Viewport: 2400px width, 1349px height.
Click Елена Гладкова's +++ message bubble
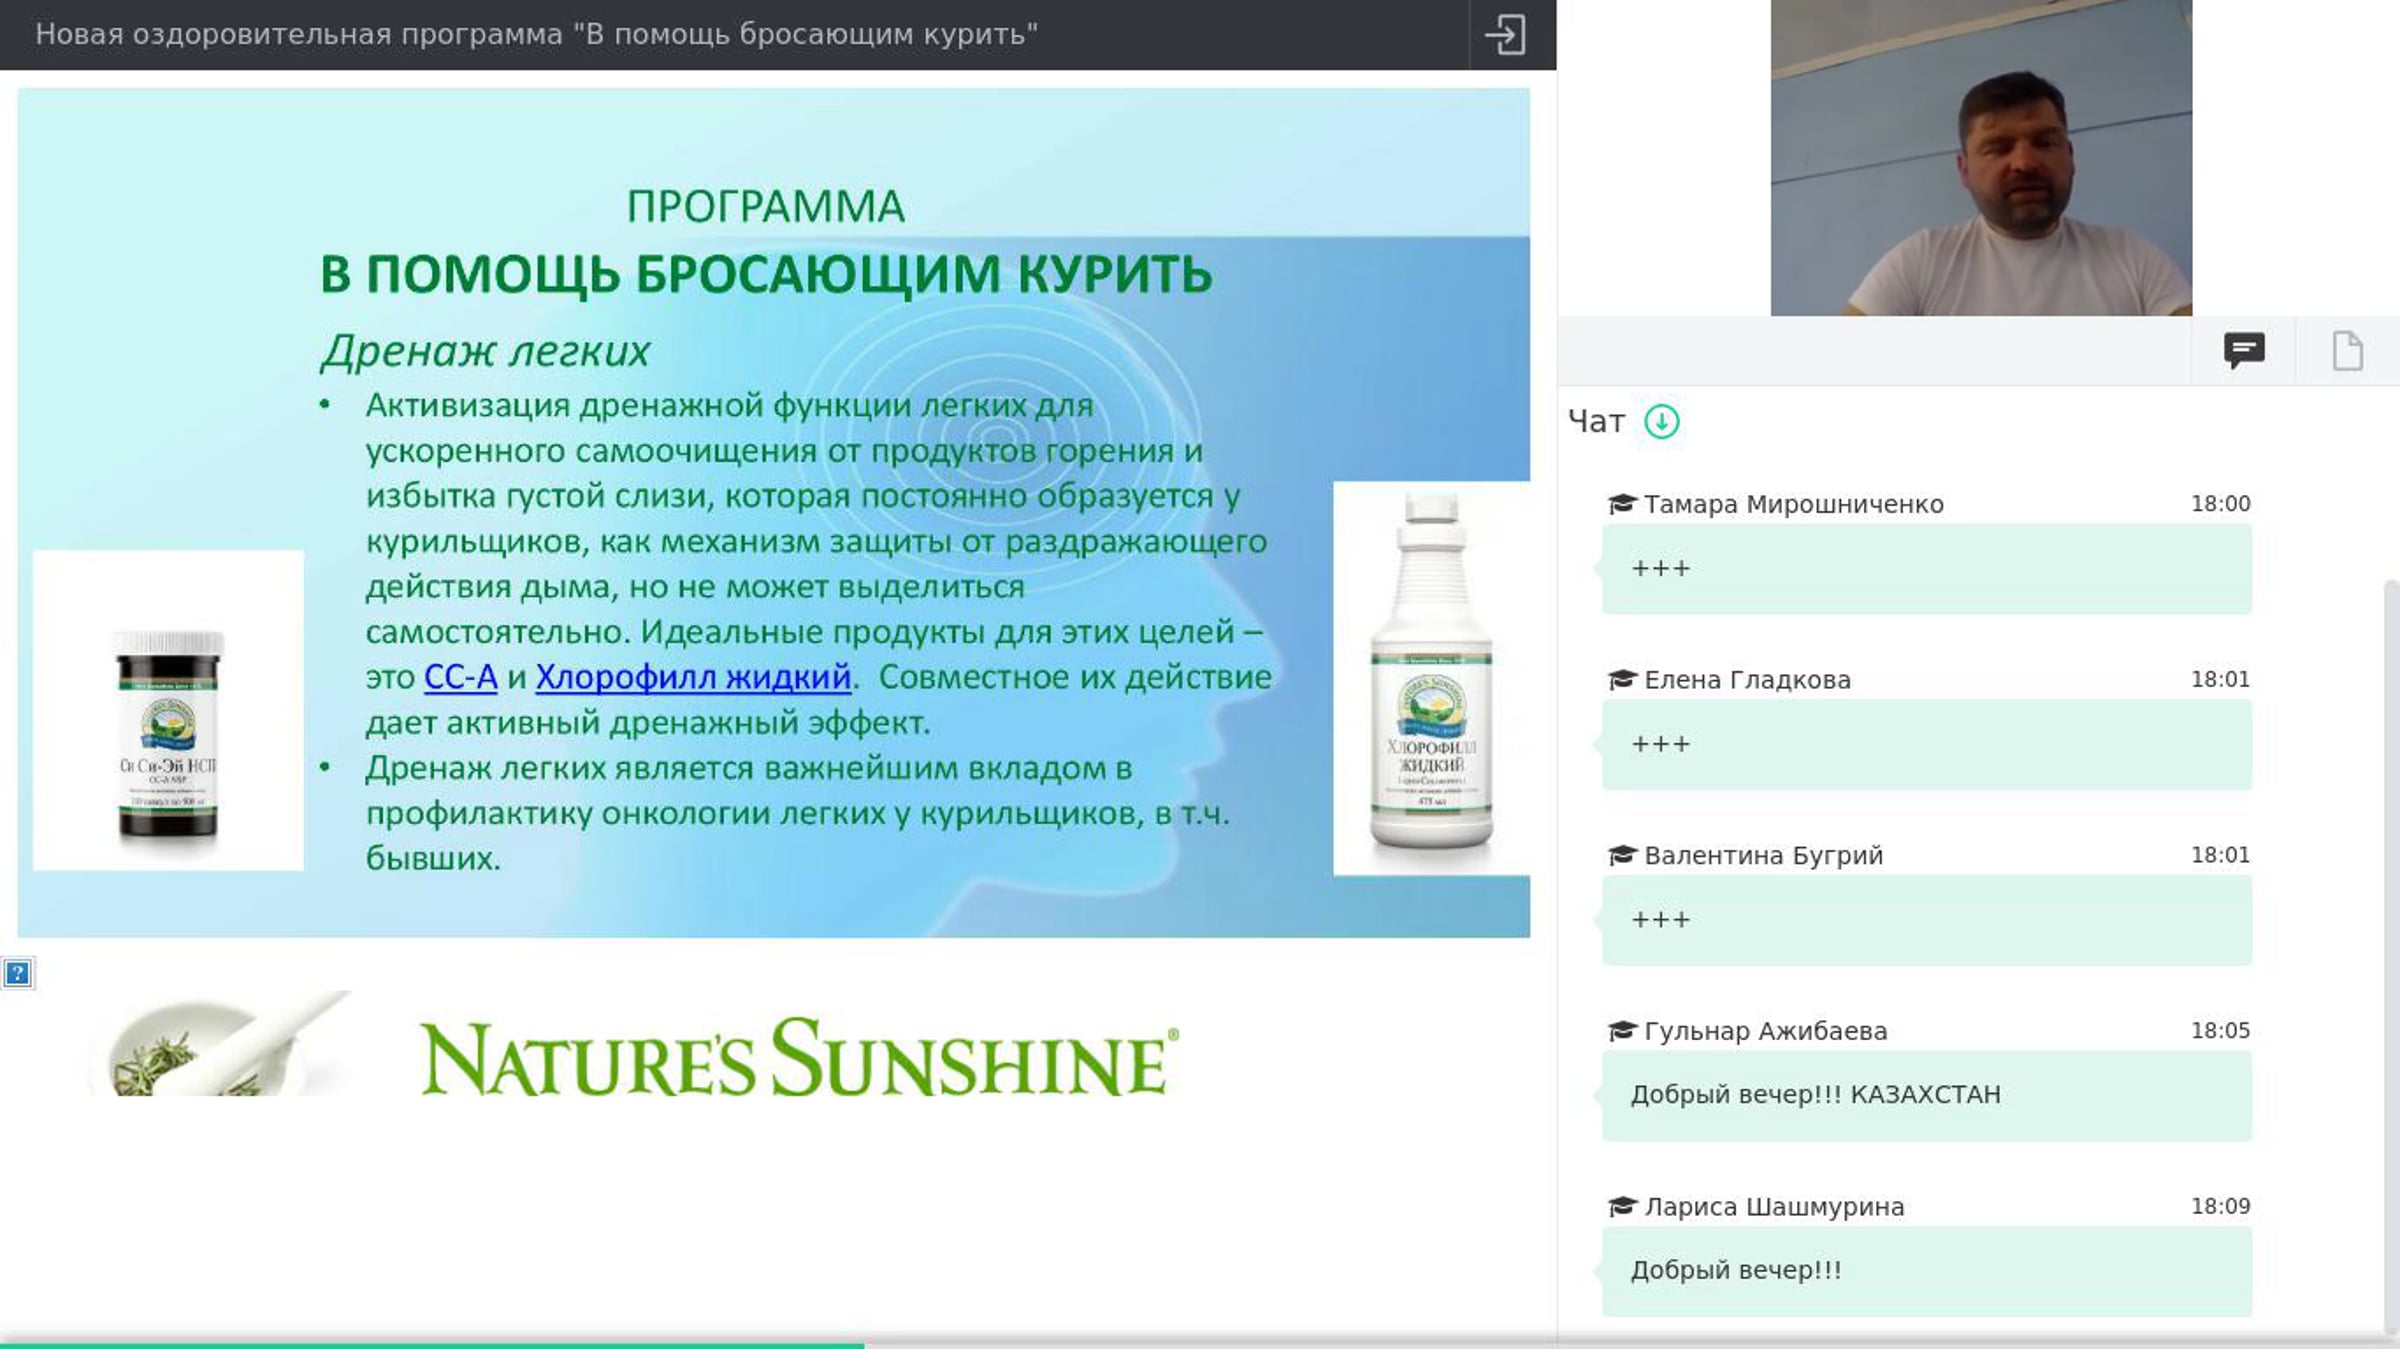click(x=1926, y=745)
